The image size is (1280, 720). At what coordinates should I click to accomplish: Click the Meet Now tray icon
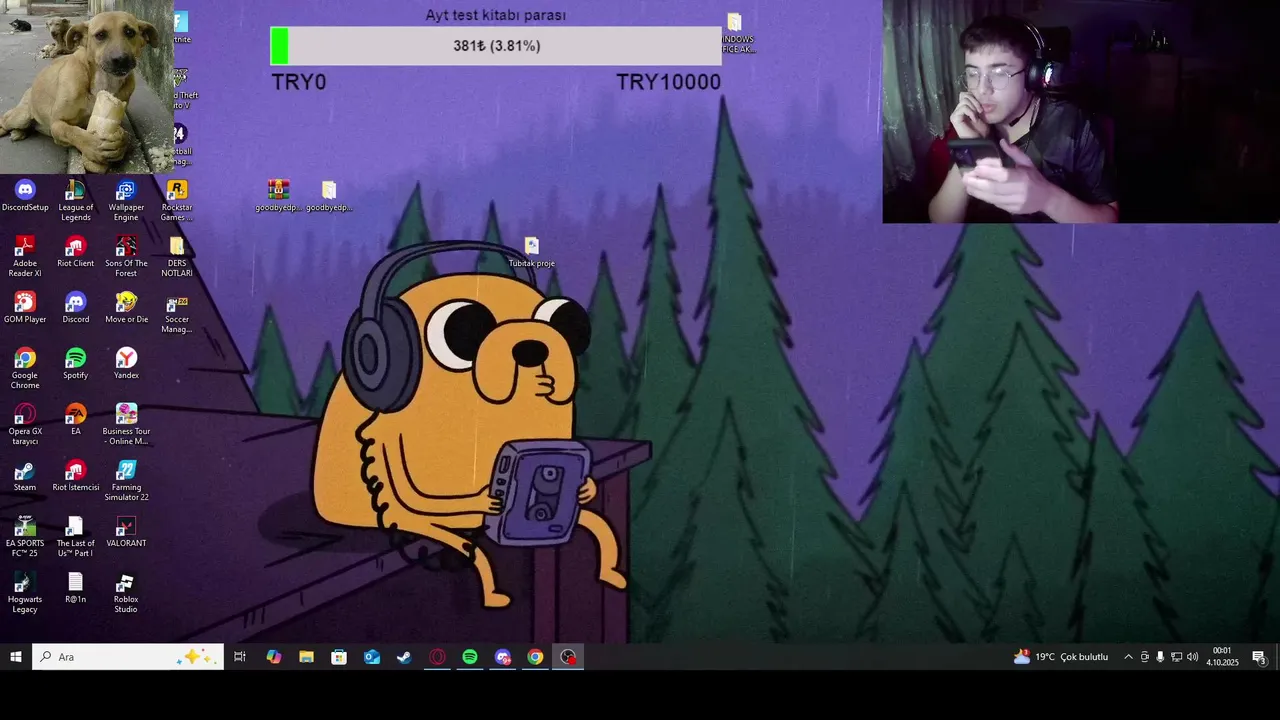(1145, 657)
